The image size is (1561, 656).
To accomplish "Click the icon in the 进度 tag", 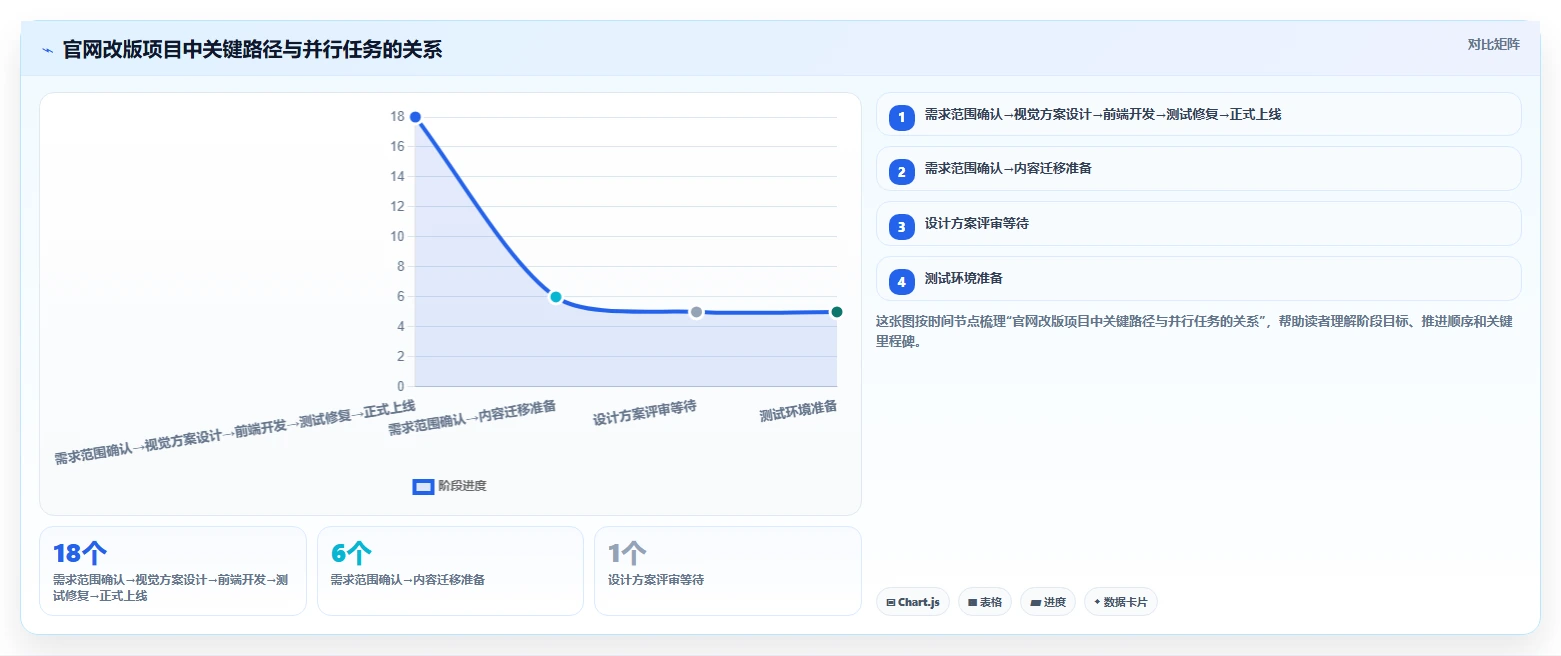I will [x=1035, y=603].
